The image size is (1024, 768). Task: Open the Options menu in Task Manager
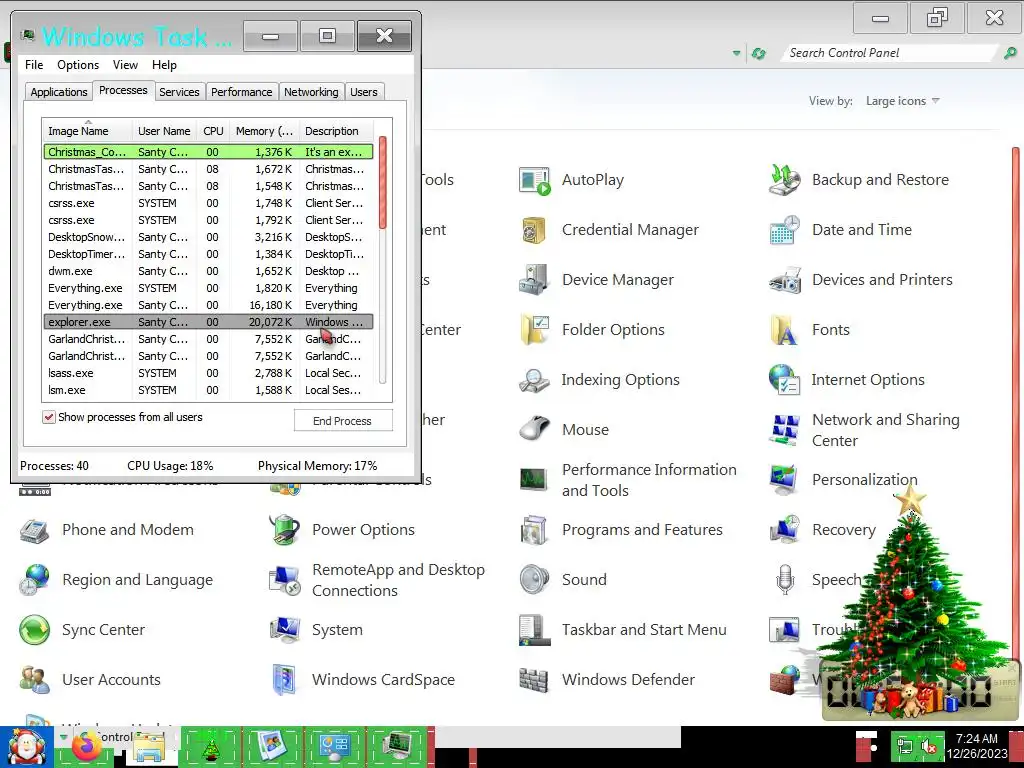click(78, 65)
